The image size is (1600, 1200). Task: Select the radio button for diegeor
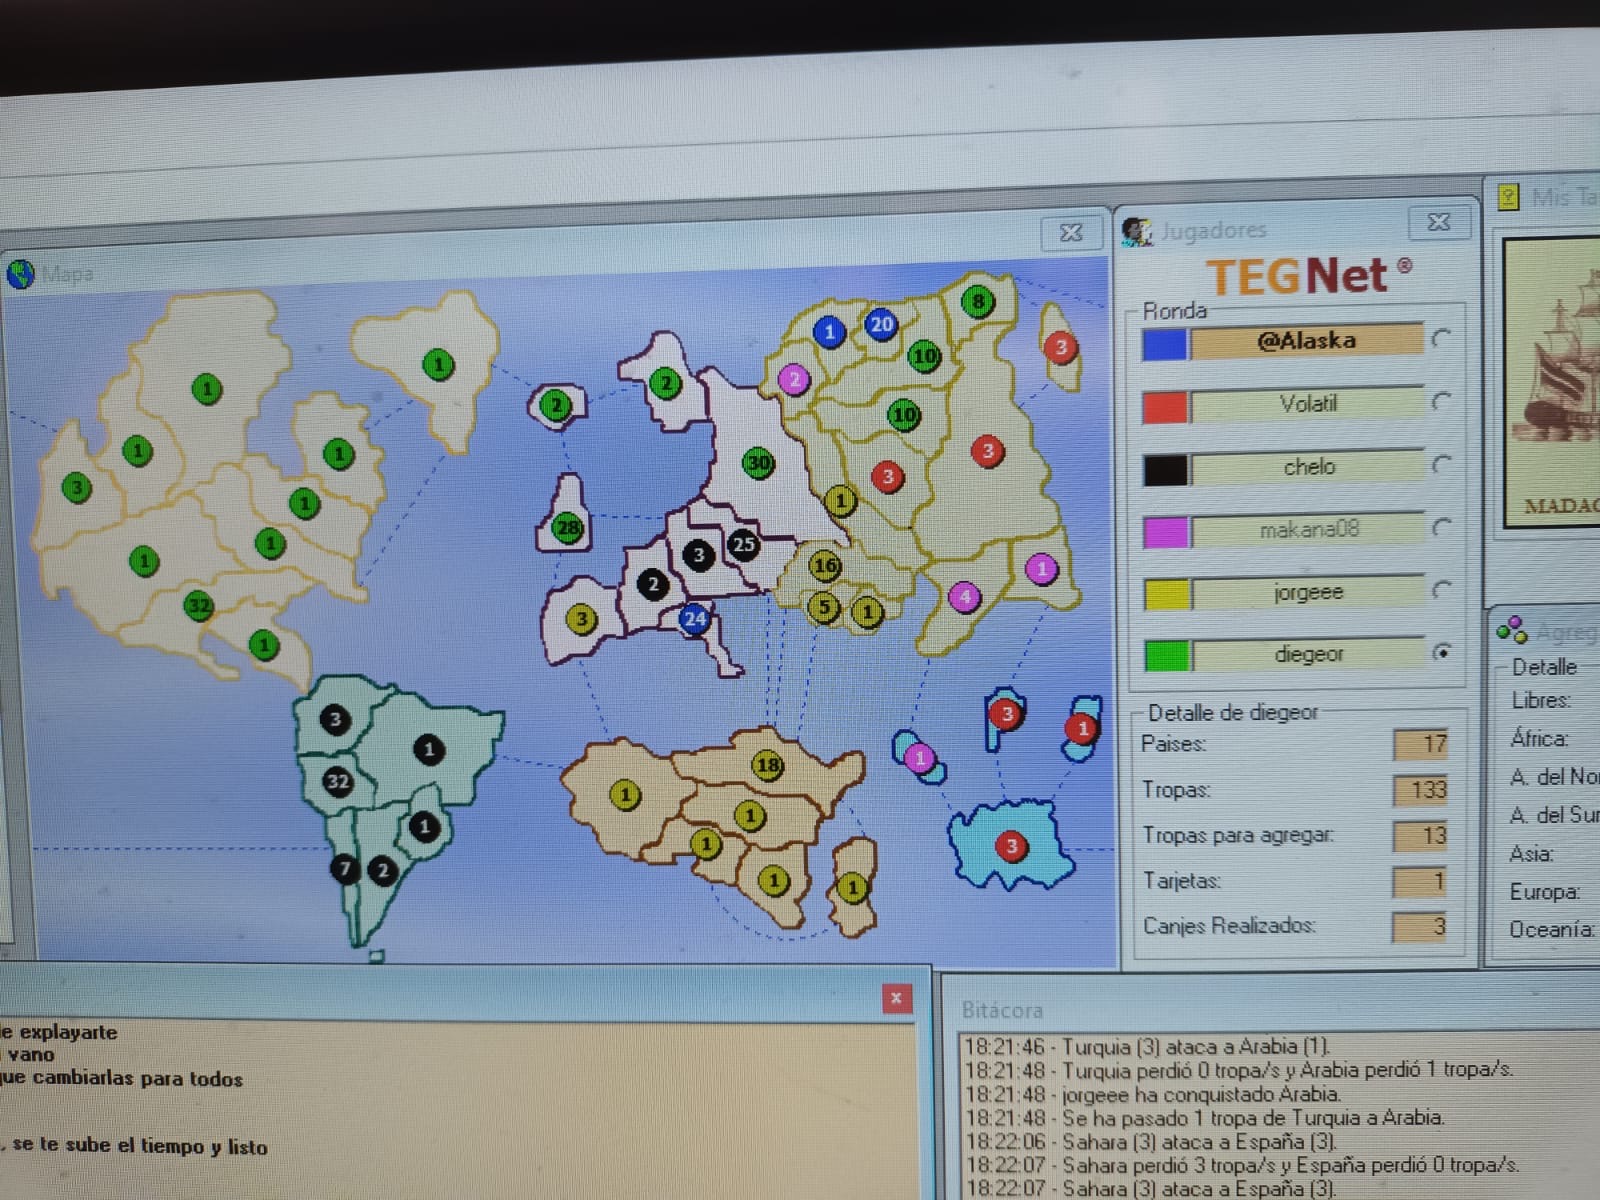click(x=1441, y=652)
